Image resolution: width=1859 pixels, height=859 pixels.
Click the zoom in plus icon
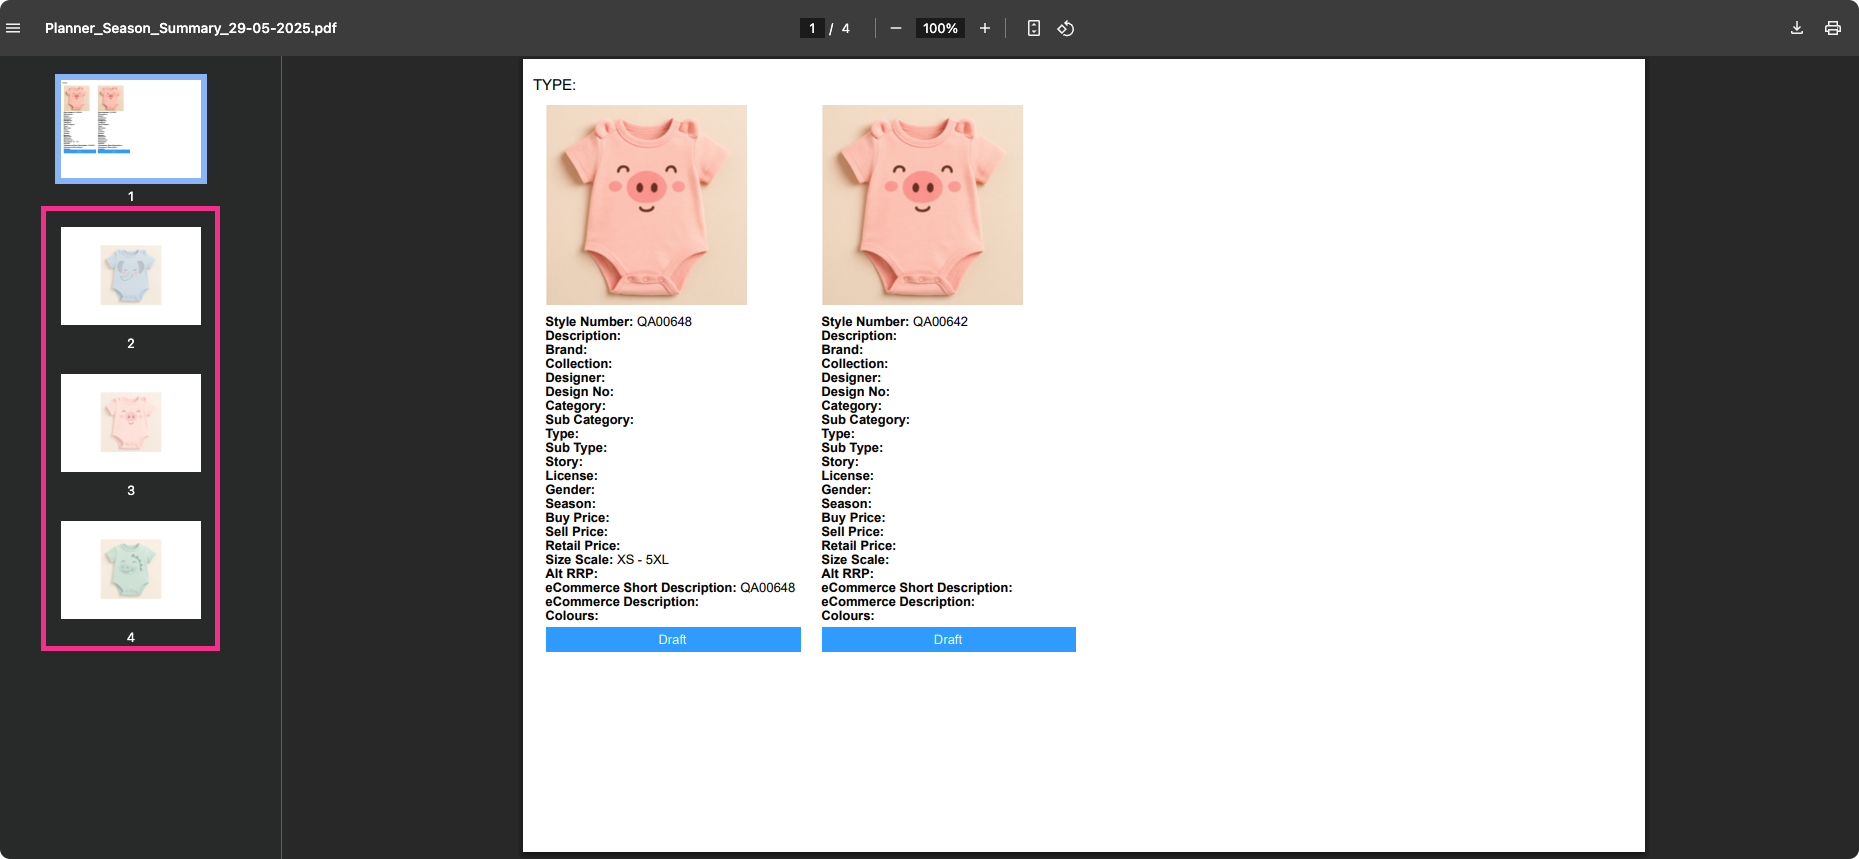pos(985,28)
